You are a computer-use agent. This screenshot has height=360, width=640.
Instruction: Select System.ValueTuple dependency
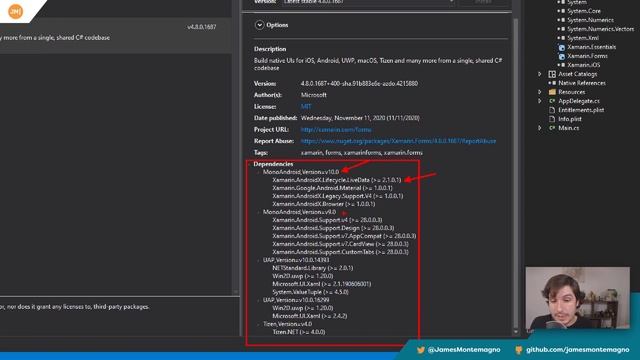[x=310, y=292]
